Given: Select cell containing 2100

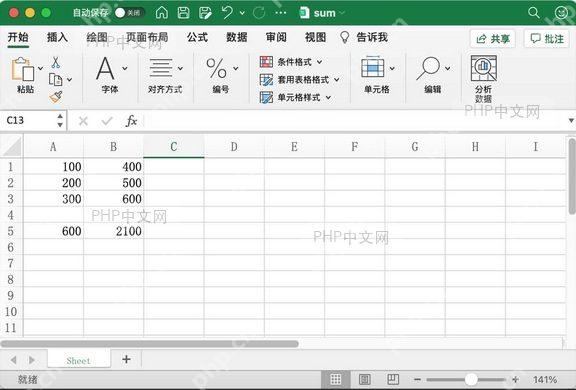Looking at the screenshot, I should click(x=114, y=231).
